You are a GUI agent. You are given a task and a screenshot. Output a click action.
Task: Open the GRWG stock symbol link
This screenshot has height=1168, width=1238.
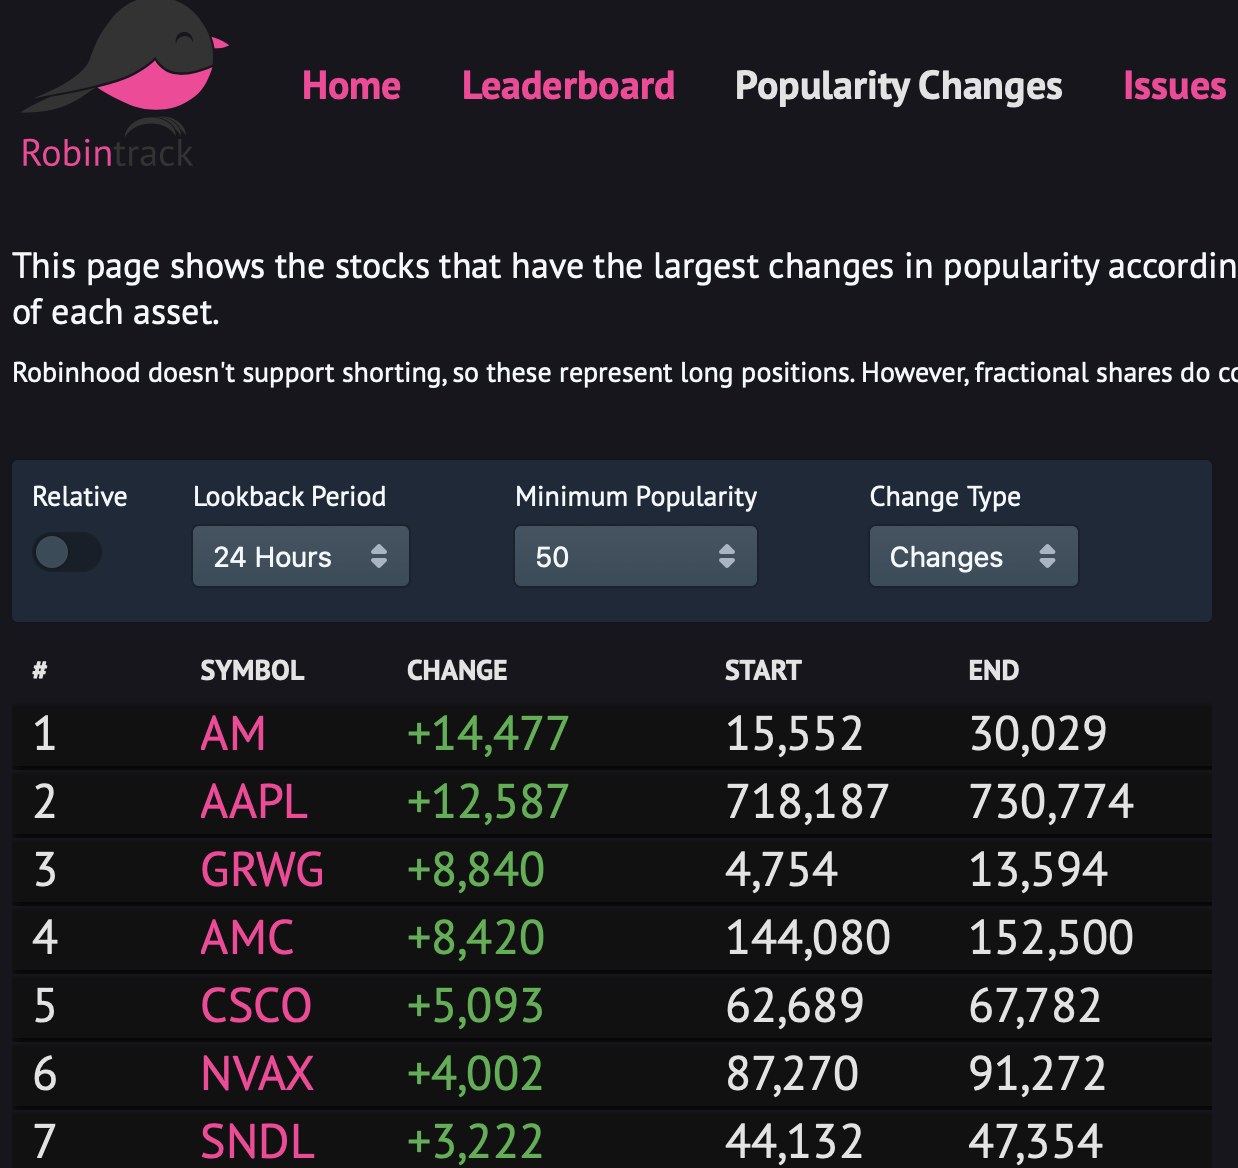coord(262,870)
